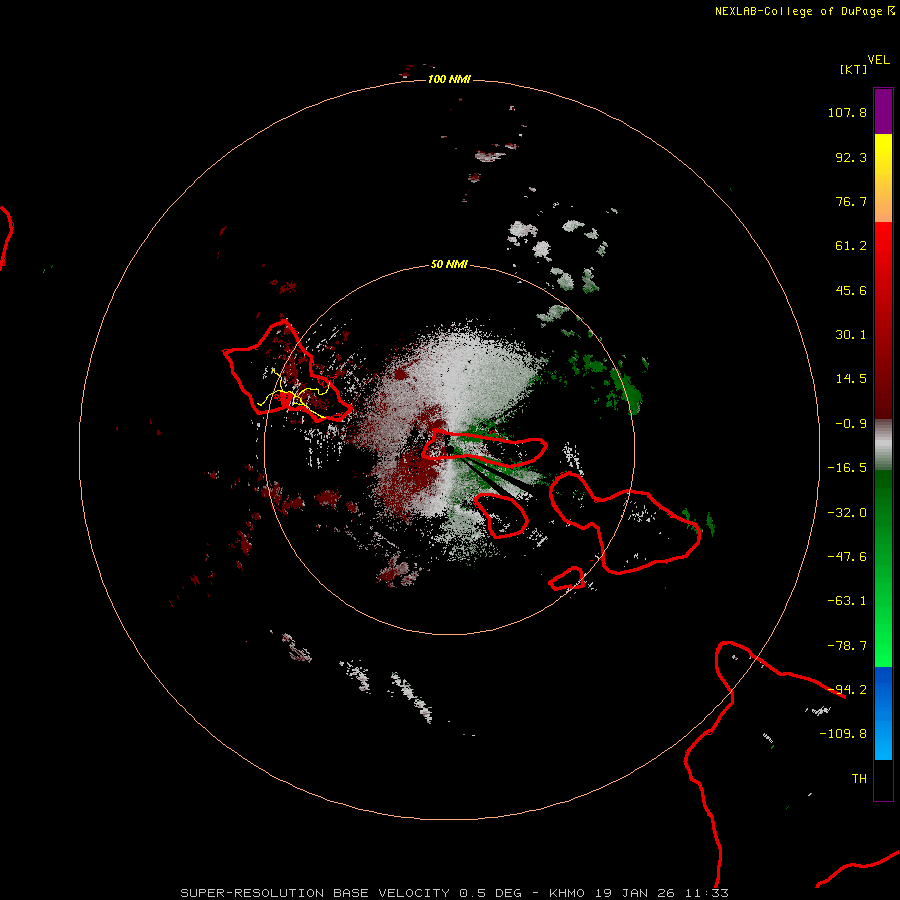Click the -32.0 scale value
Image resolution: width=900 pixels, height=900 pixels.
[x=847, y=513]
